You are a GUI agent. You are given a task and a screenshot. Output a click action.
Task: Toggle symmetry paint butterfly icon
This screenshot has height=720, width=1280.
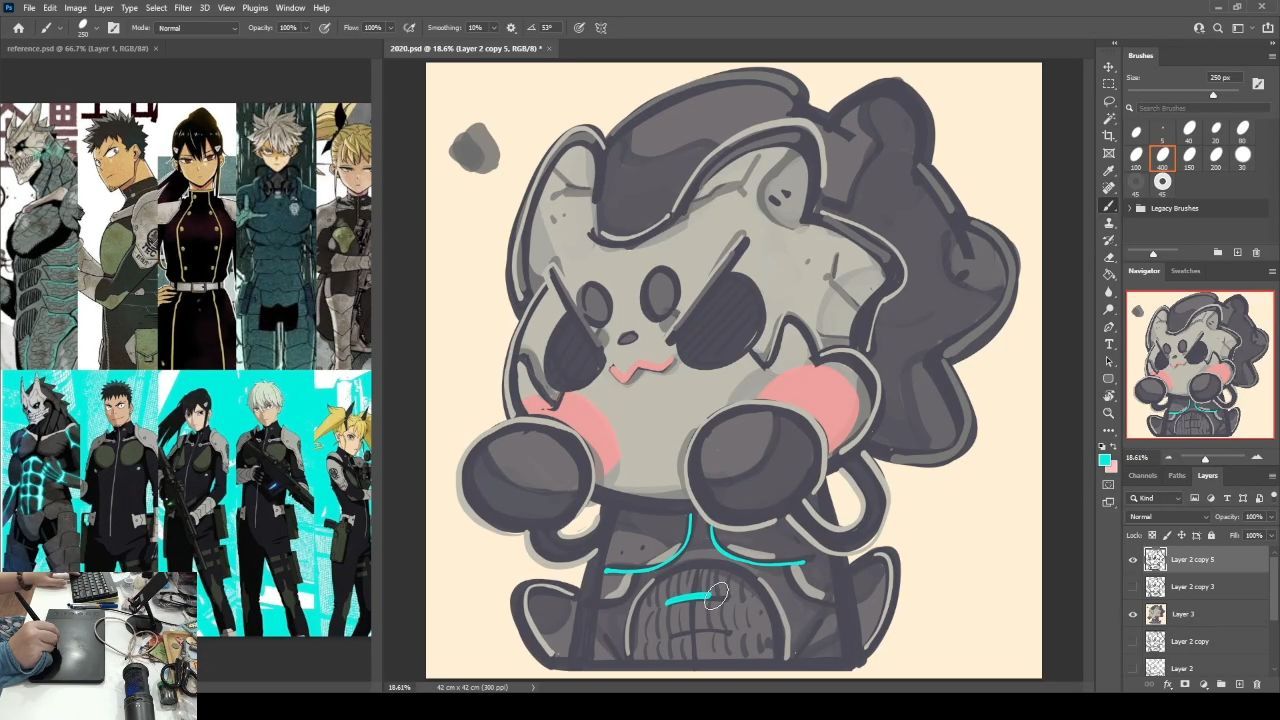pyautogui.click(x=601, y=28)
